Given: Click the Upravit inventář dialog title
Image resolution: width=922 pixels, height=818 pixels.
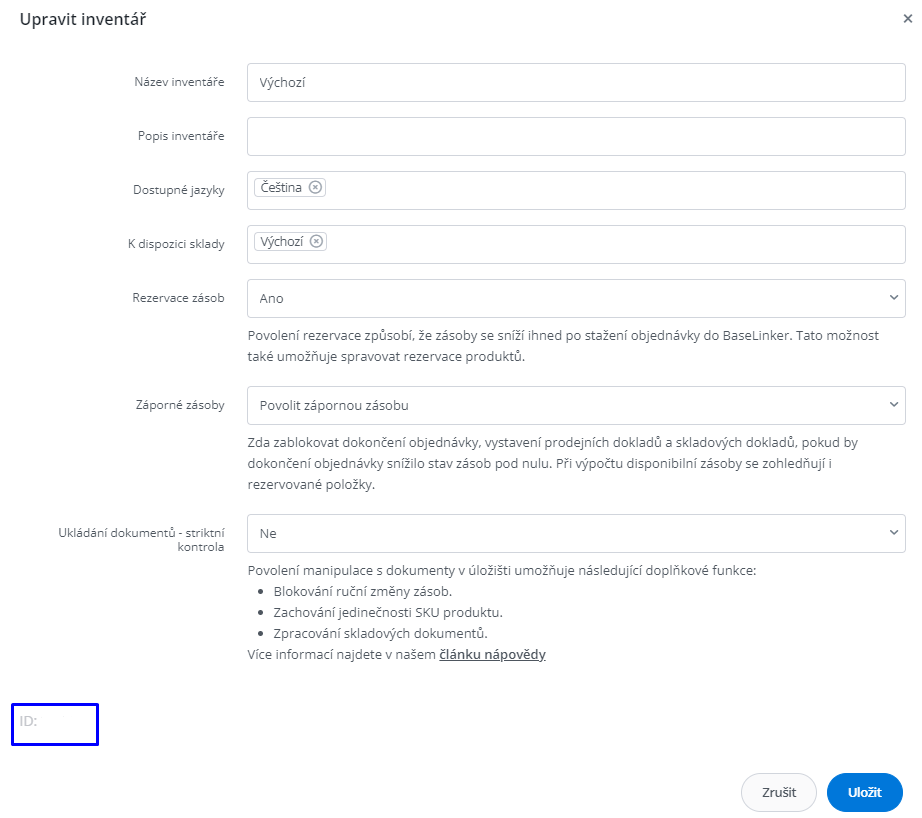Looking at the screenshot, I should click(84, 19).
